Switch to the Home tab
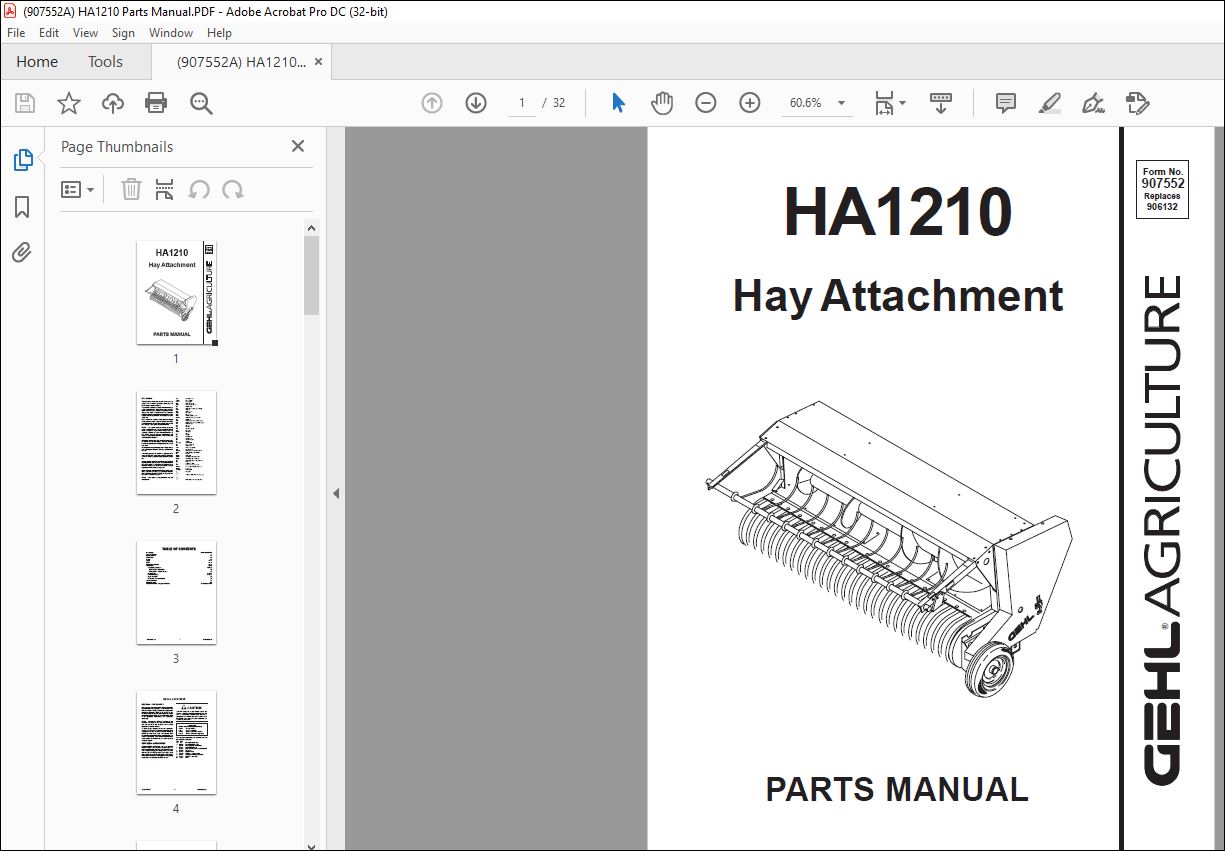This screenshot has width=1225, height=851. point(37,61)
